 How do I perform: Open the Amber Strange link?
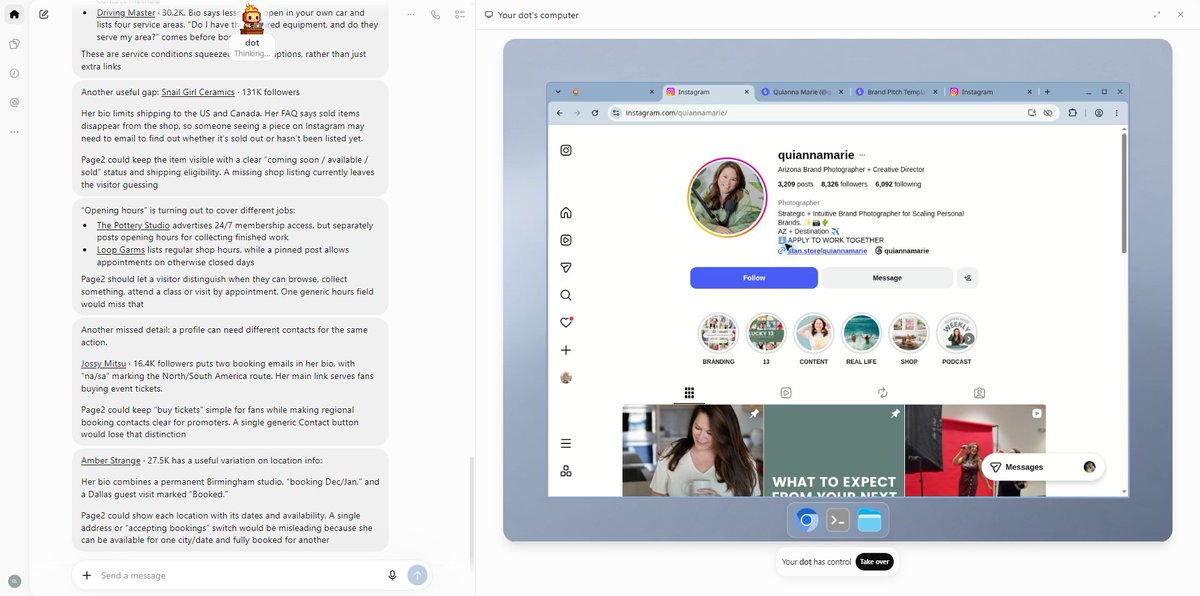[x=111, y=460]
